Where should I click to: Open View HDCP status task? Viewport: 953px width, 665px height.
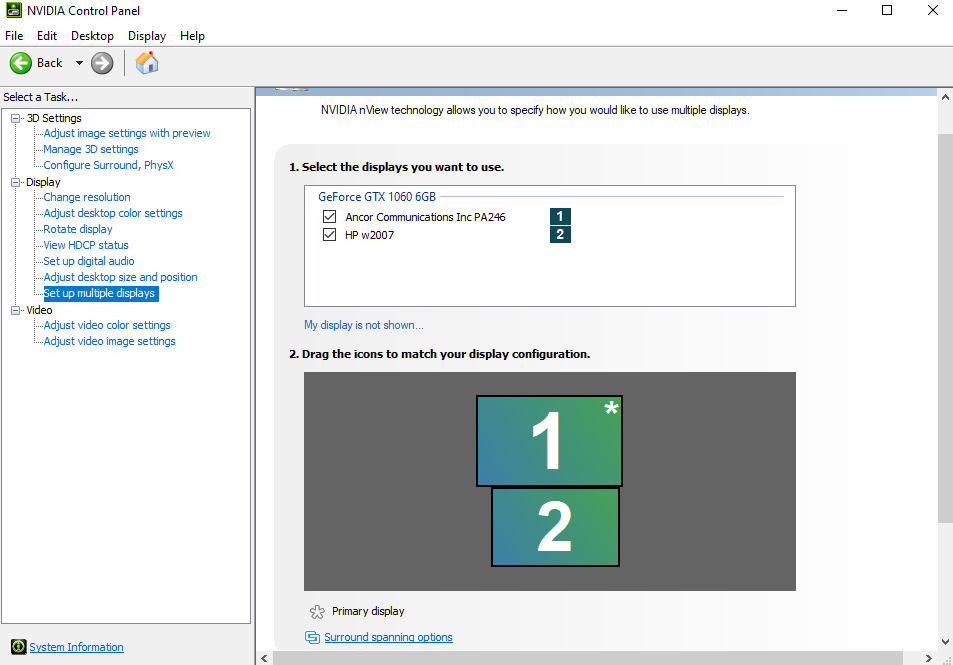pyautogui.click(x=86, y=245)
